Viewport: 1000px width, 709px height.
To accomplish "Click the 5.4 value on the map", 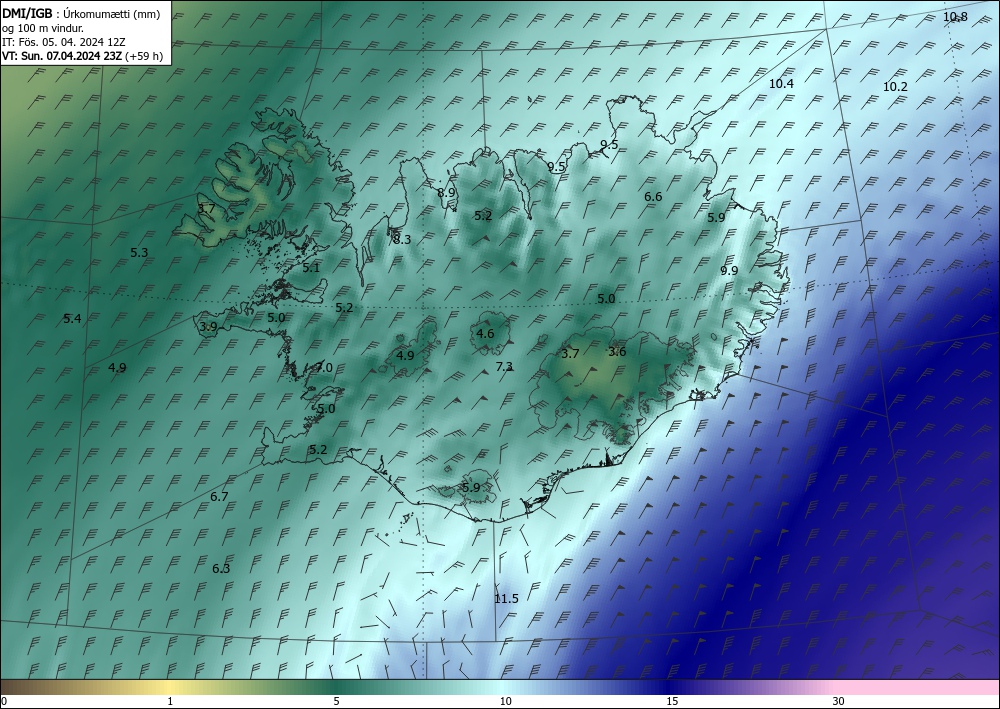I will tap(72, 319).
